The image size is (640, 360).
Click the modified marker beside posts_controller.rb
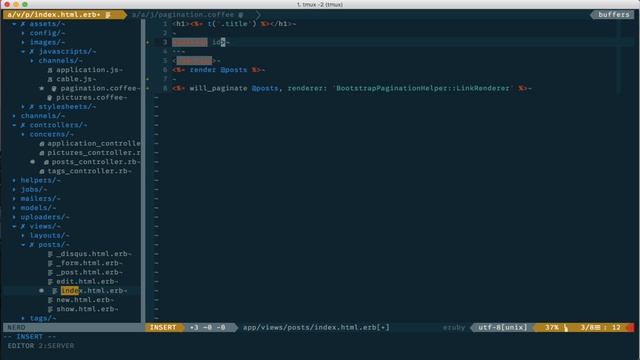pos(33,162)
